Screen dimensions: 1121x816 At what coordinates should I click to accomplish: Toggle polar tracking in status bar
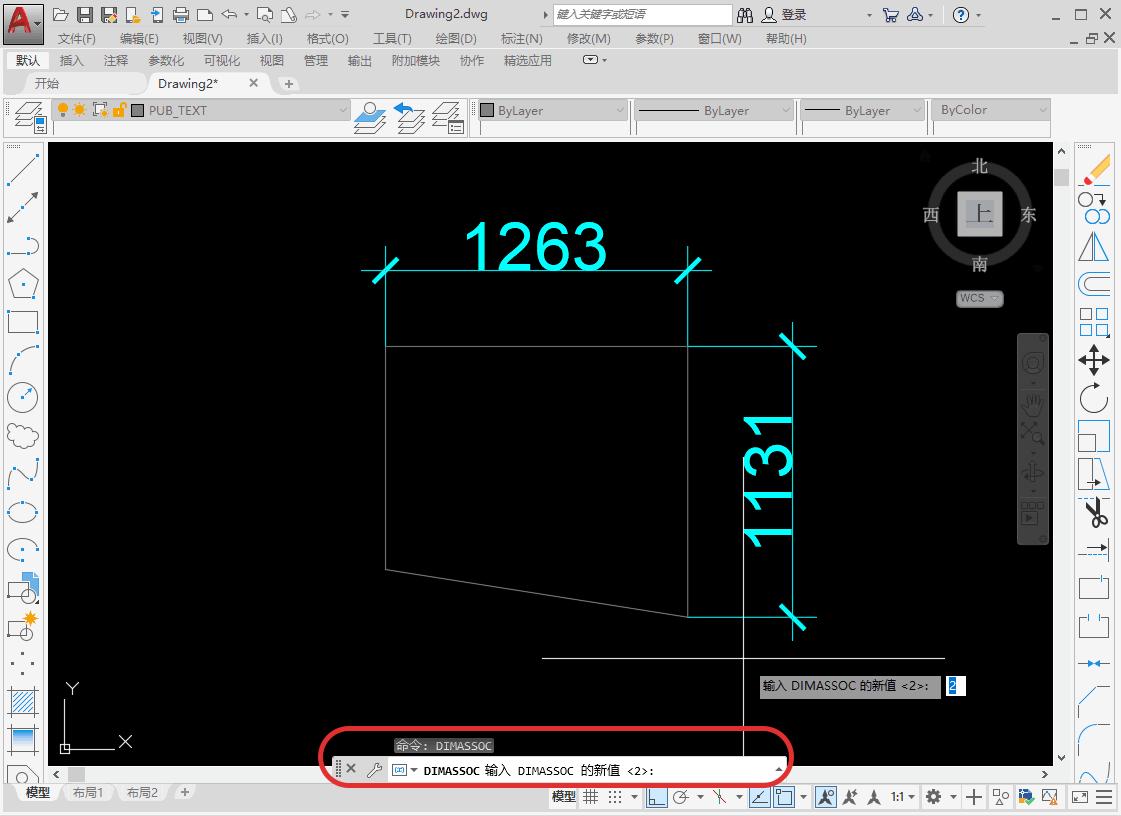pos(681,797)
